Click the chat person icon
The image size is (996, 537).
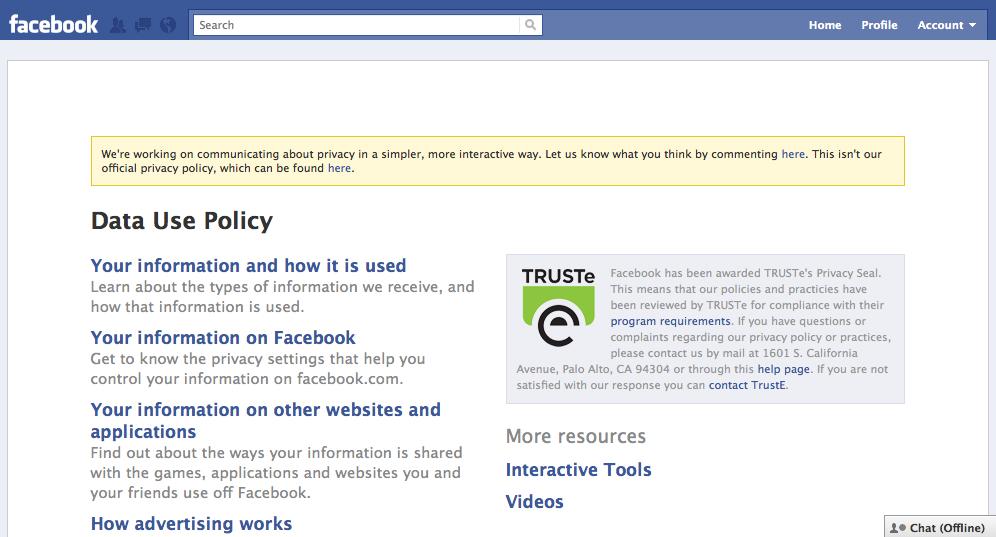[898, 527]
